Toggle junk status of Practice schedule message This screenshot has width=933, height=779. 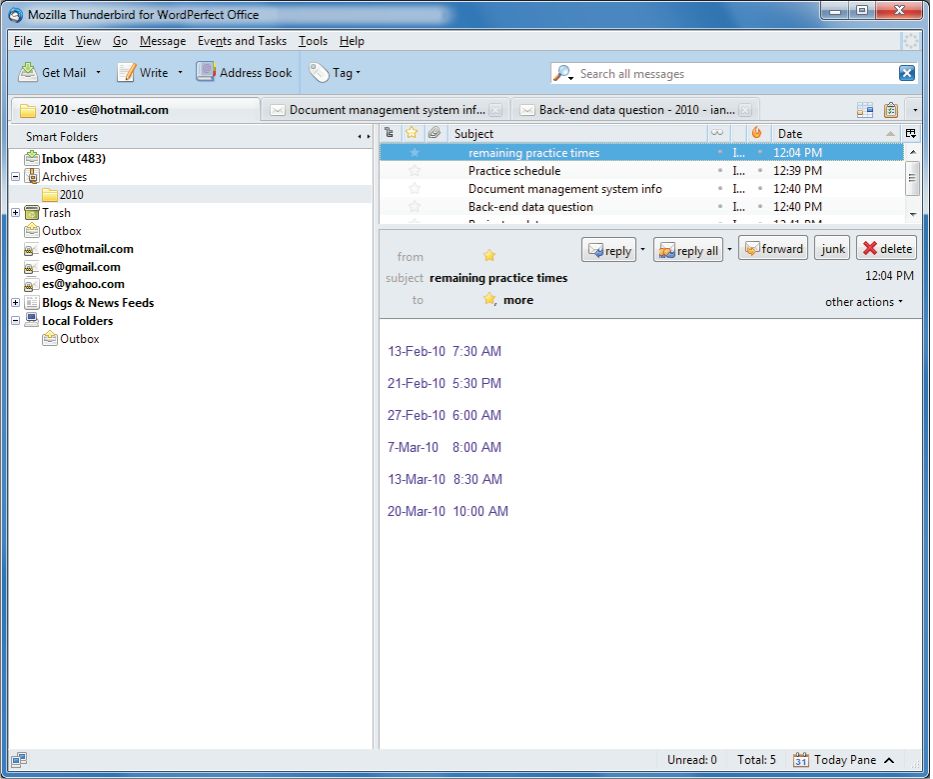point(760,171)
